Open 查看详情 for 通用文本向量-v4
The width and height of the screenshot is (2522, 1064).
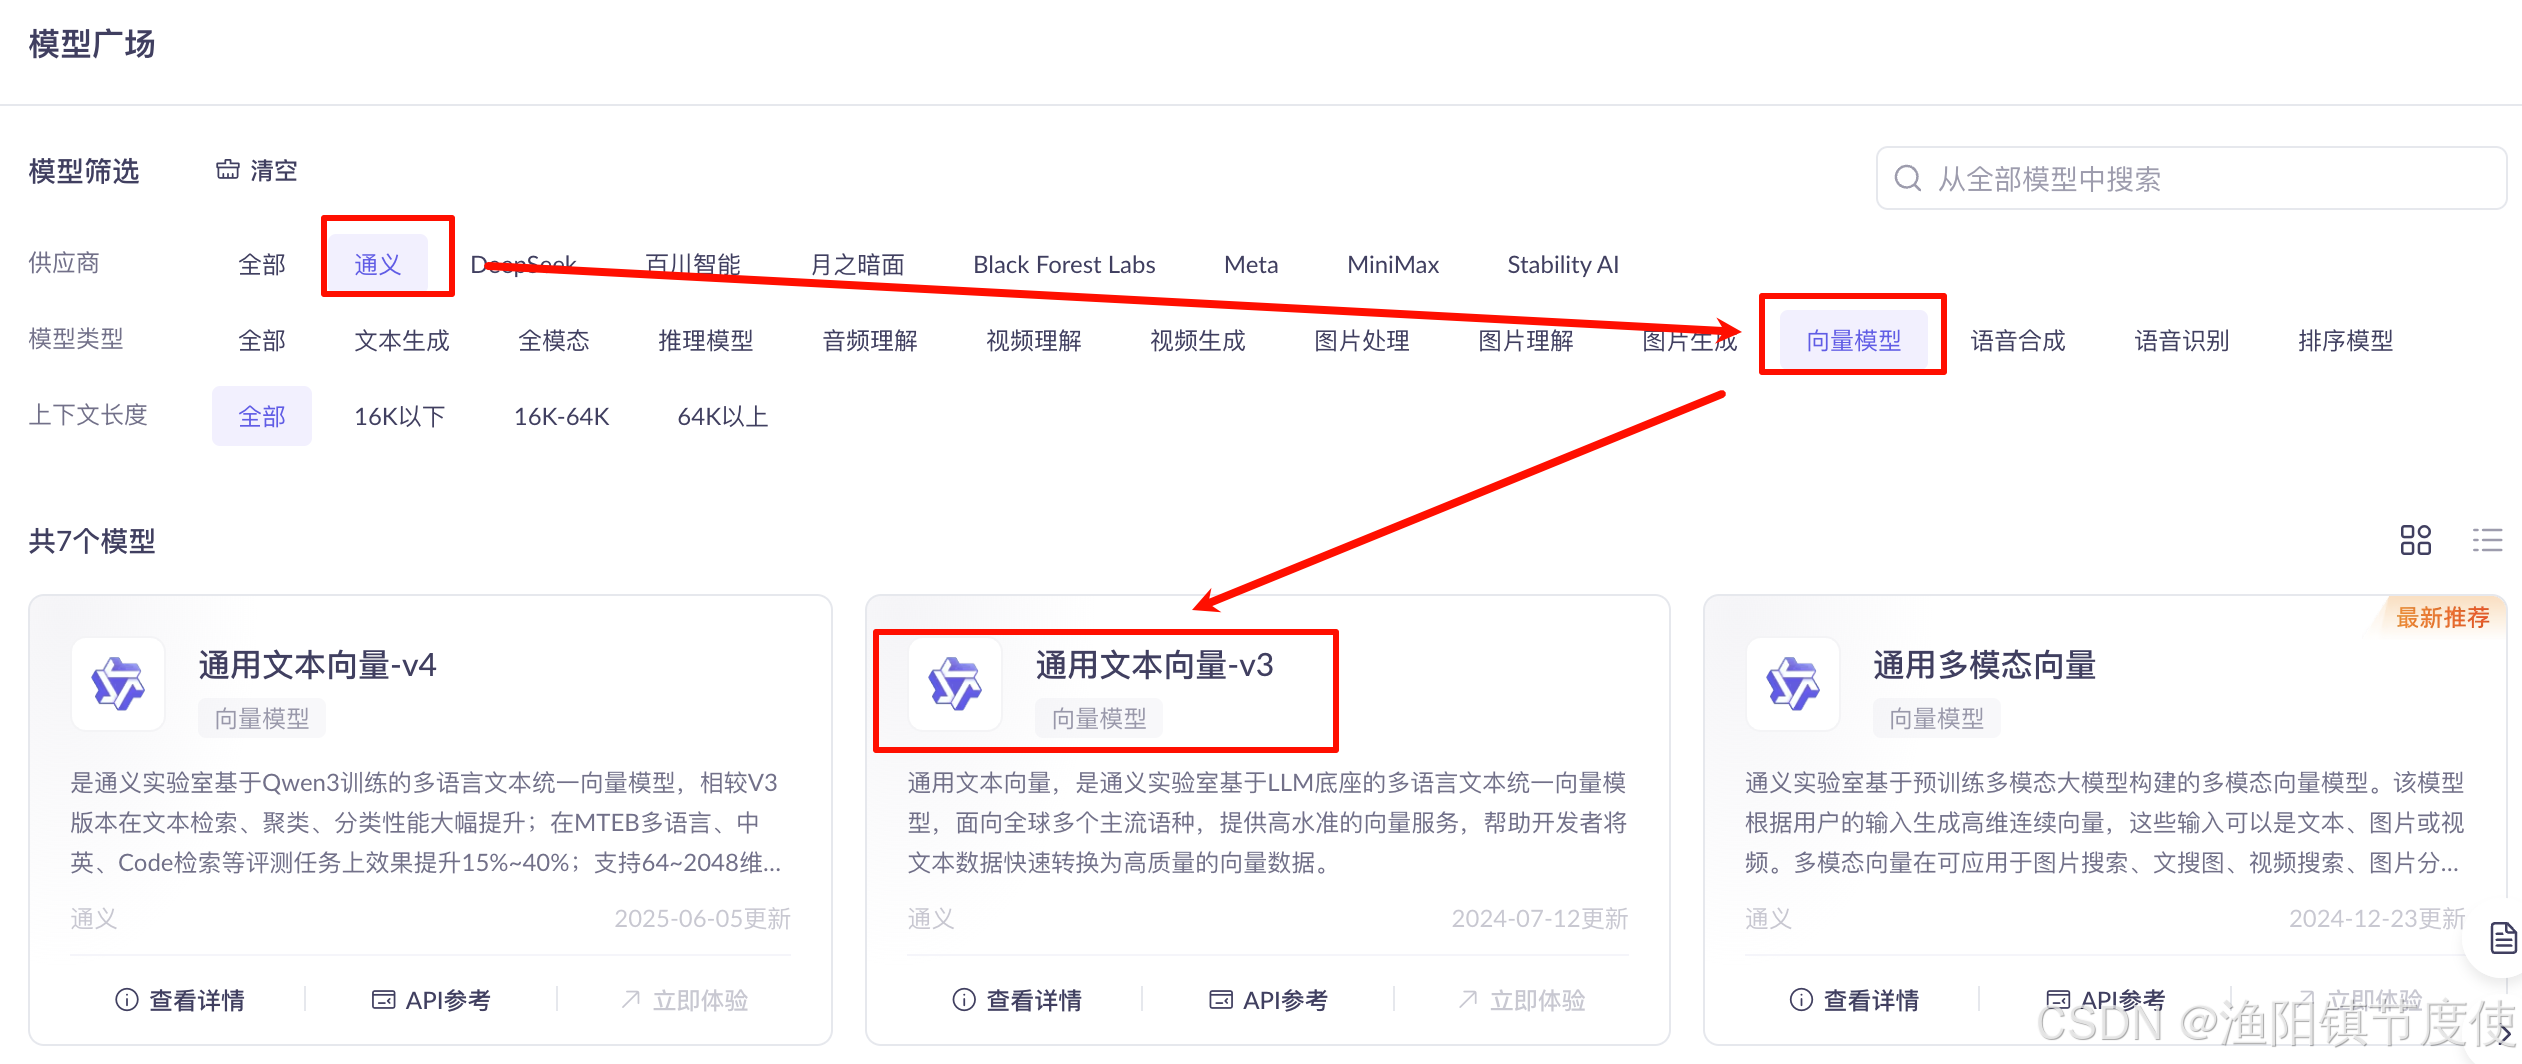[197, 999]
